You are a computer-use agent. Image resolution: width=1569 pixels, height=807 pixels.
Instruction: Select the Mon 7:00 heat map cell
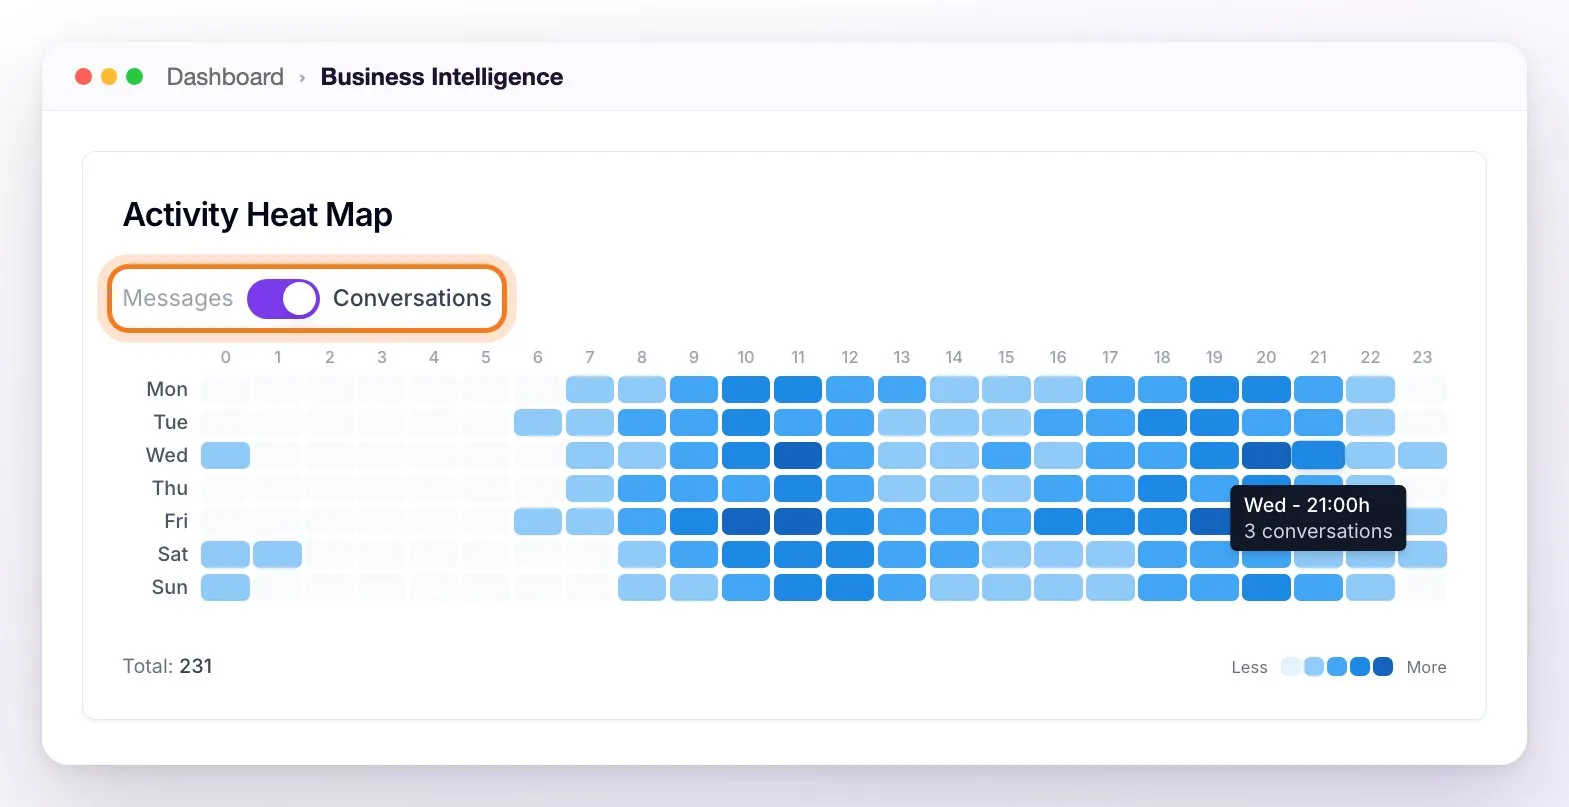pos(590,389)
